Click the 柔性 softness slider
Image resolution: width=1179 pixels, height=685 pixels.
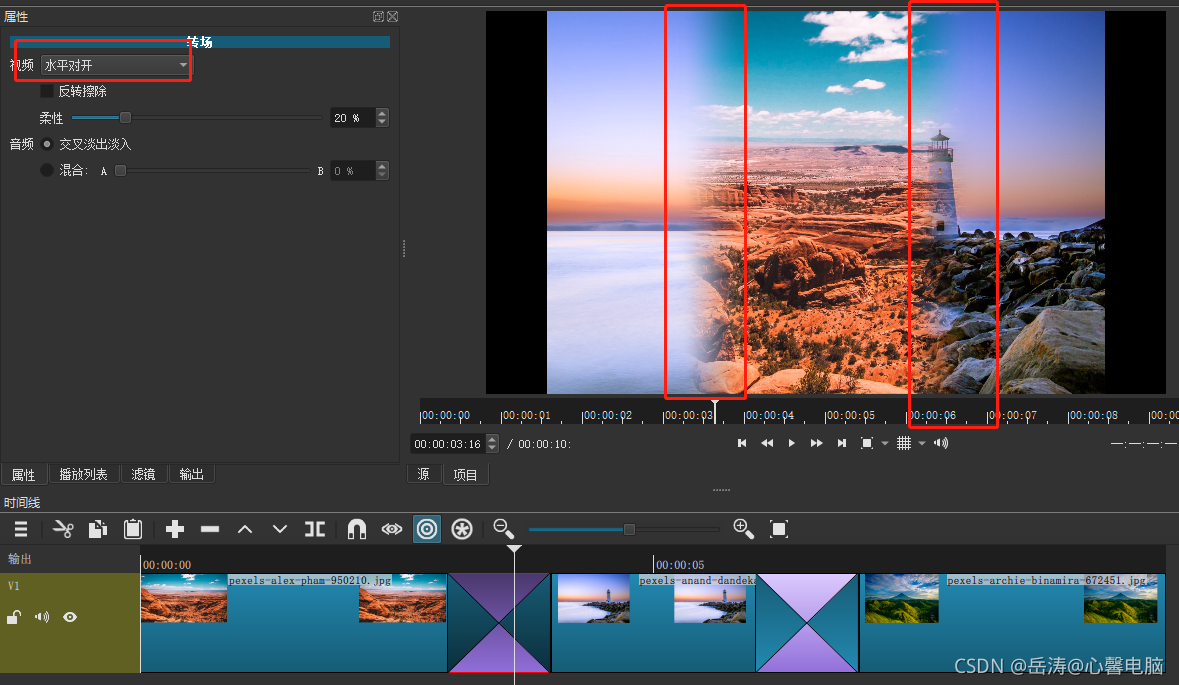tap(197, 118)
